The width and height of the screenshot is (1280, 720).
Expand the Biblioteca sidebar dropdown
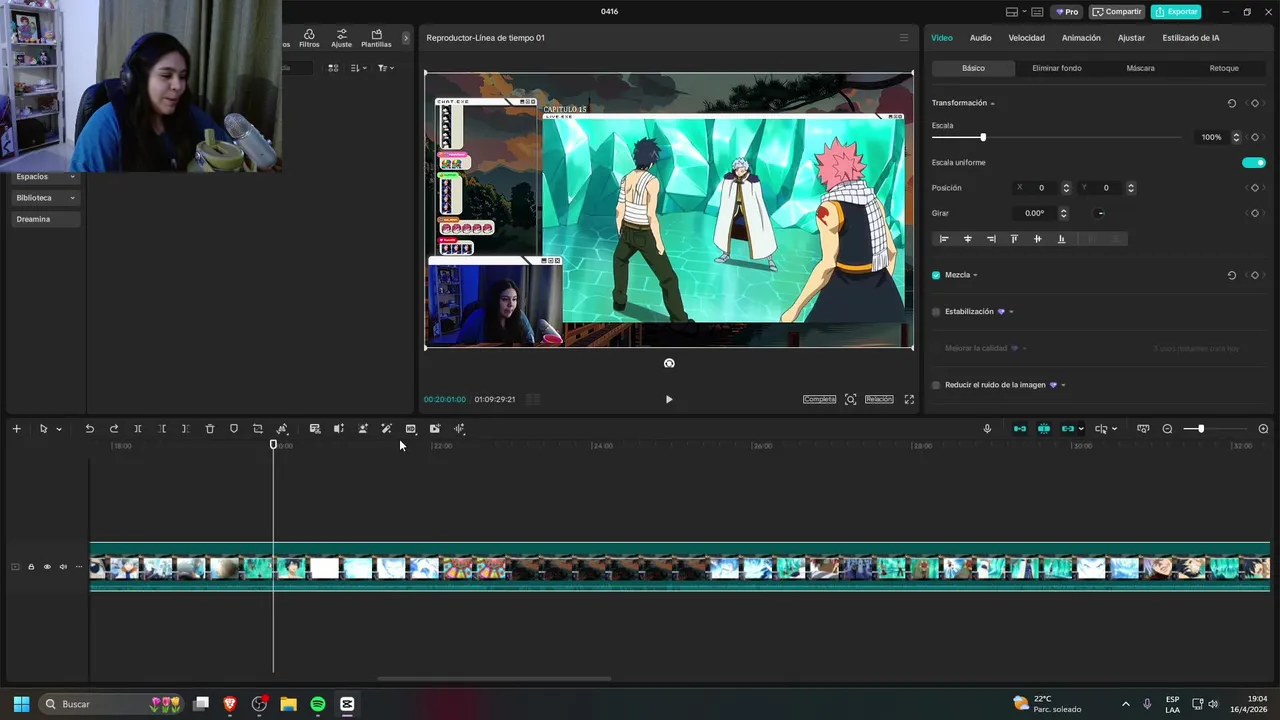(72, 198)
